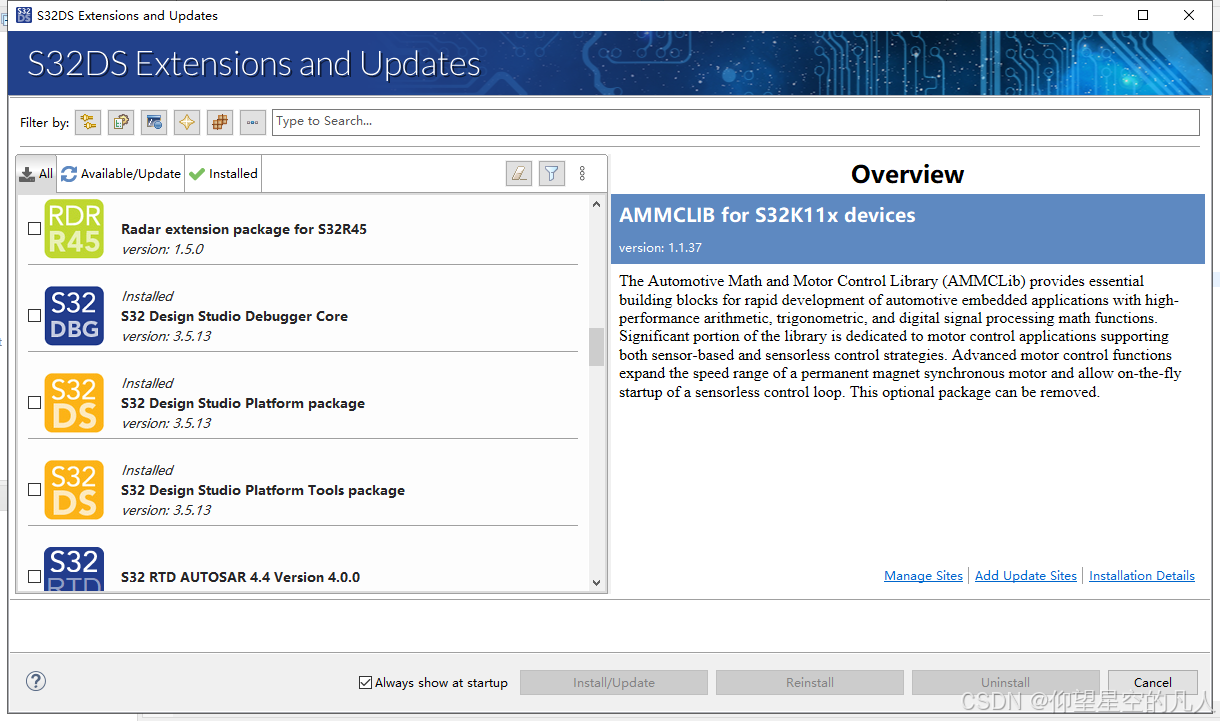Select S32 RTD AUTOSAR 4.4 Version 4.0.0

(x=240, y=577)
